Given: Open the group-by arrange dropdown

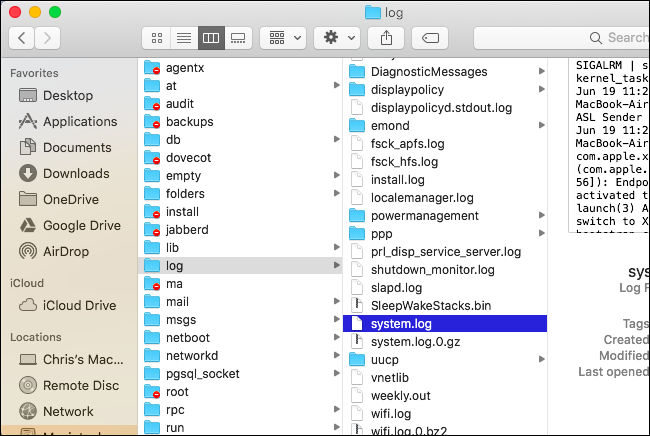Looking at the screenshot, I should coord(283,38).
